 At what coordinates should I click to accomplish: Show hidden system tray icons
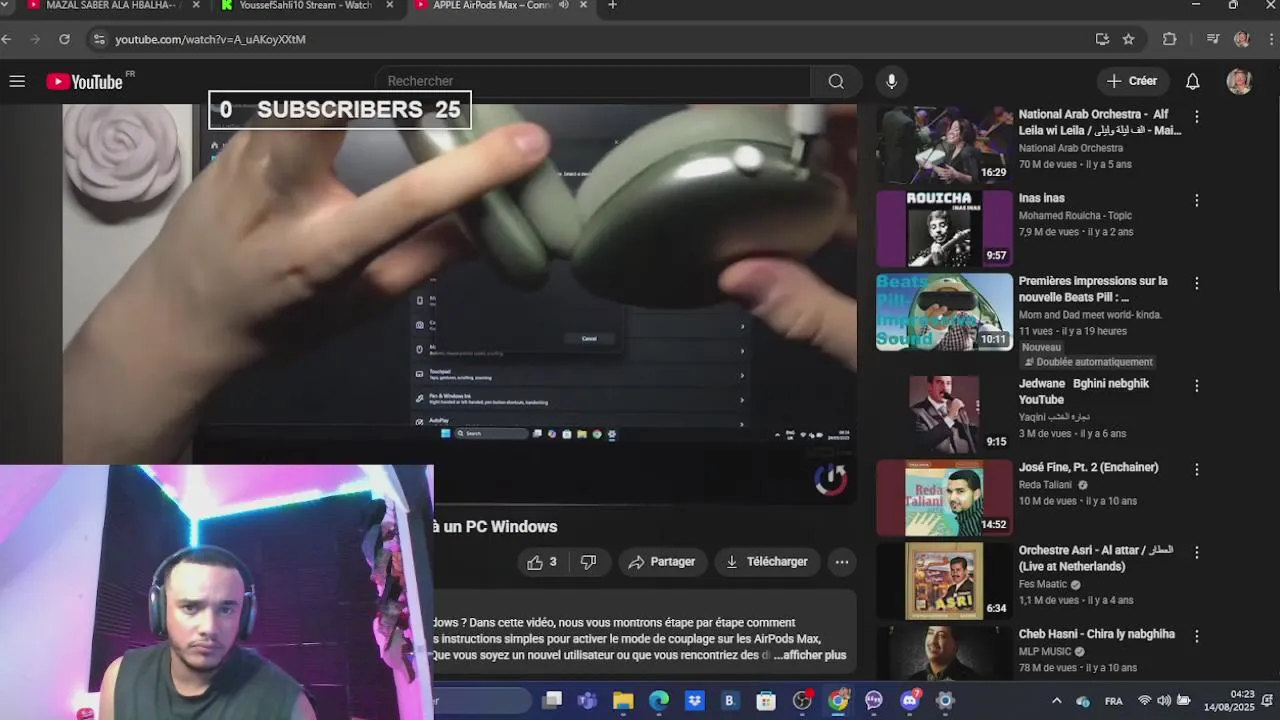[x=1056, y=701]
